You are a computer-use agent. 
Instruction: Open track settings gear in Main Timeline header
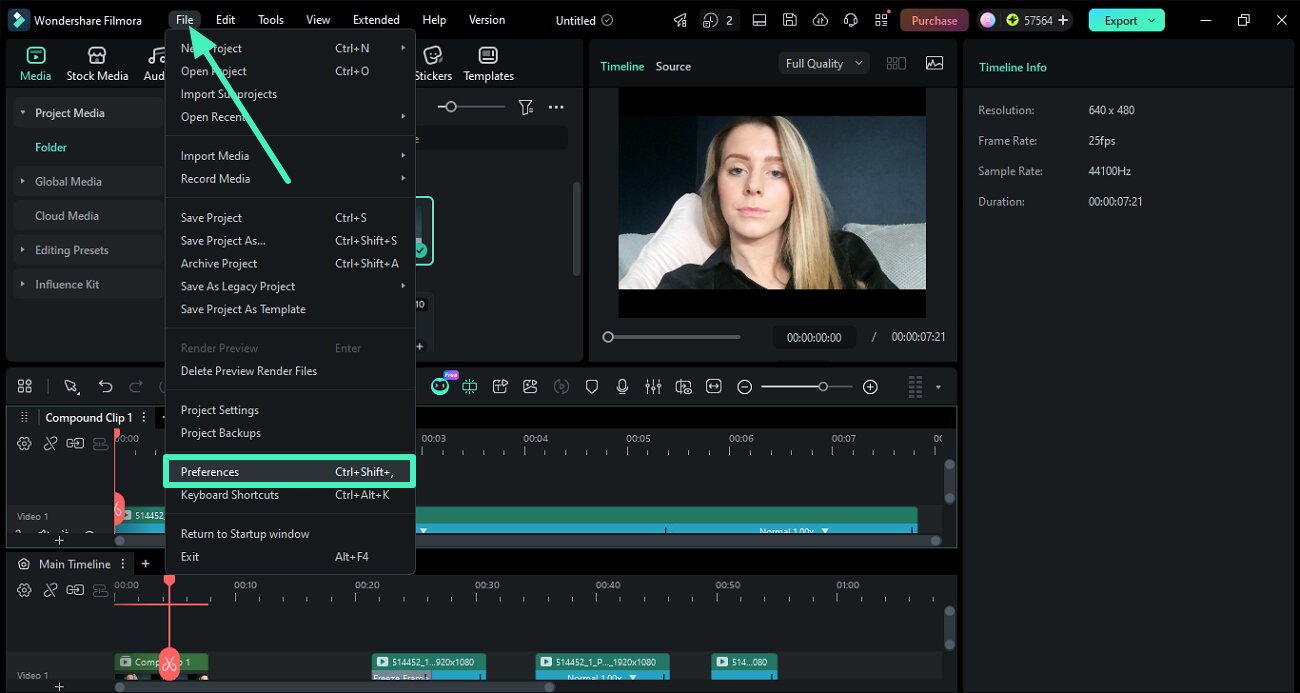click(24, 590)
